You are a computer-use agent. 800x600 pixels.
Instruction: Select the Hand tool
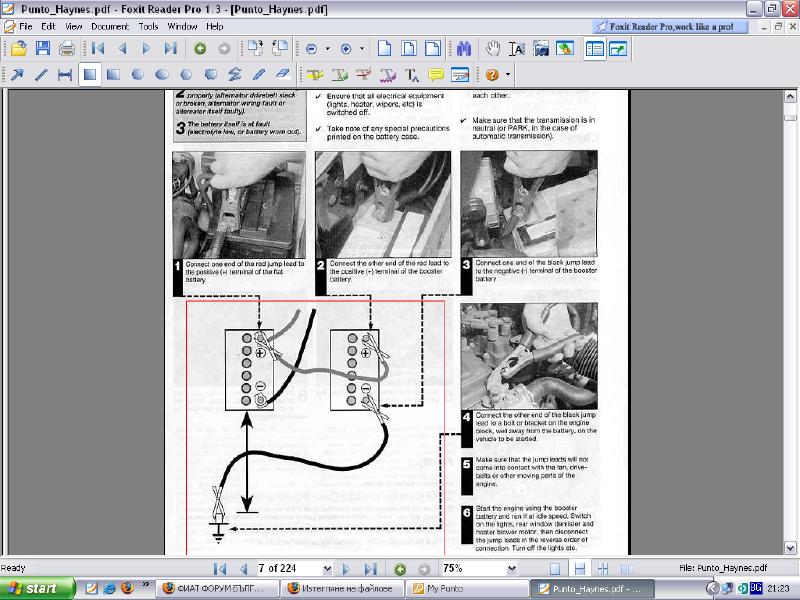click(493, 48)
